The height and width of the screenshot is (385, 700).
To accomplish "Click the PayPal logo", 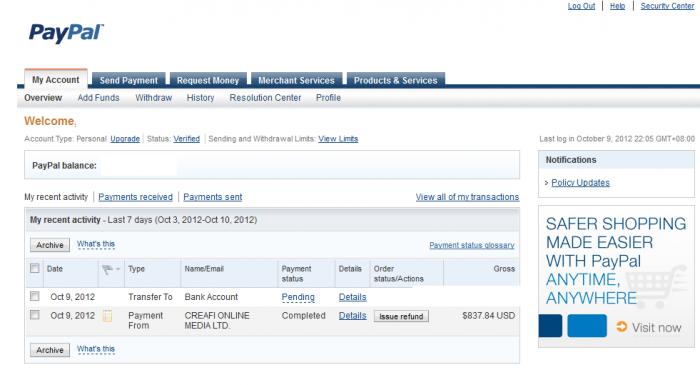I will pyautogui.click(x=66, y=33).
